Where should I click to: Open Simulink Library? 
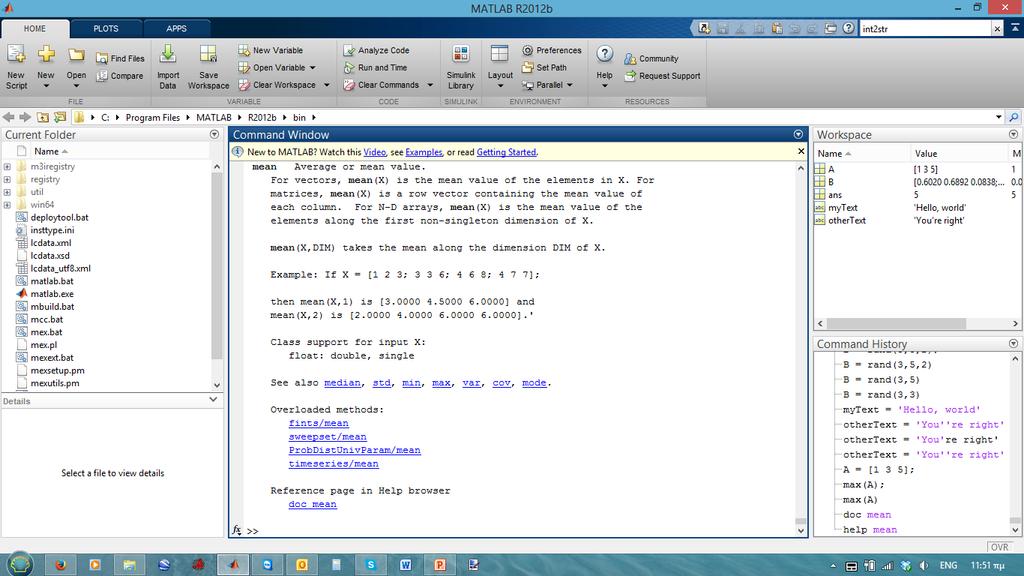460,67
